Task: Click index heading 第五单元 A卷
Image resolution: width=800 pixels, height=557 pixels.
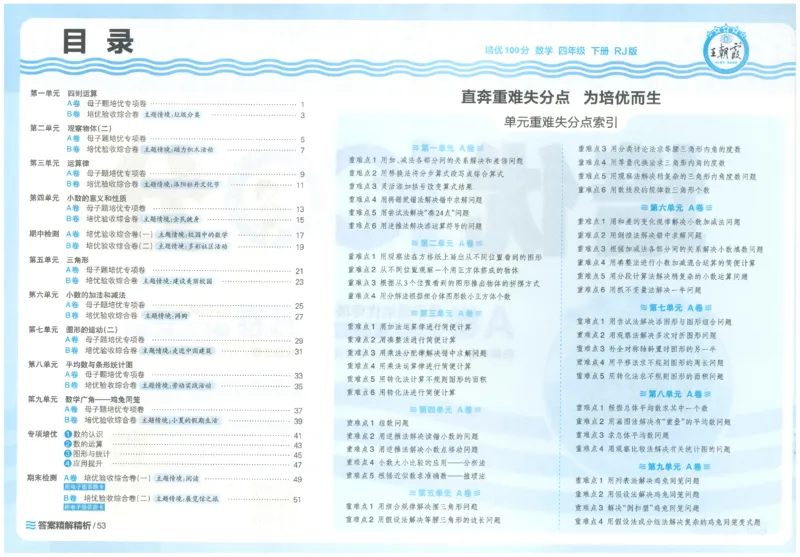Action: (444, 493)
